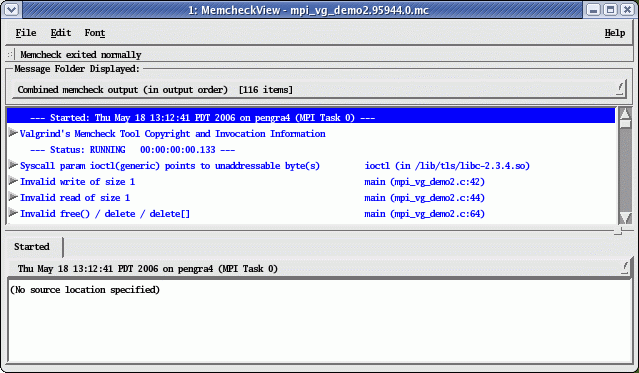The image size is (639, 373).
Task: Click Valgrind's Memcheck Tool Copyright text
Action: (173, 134)
